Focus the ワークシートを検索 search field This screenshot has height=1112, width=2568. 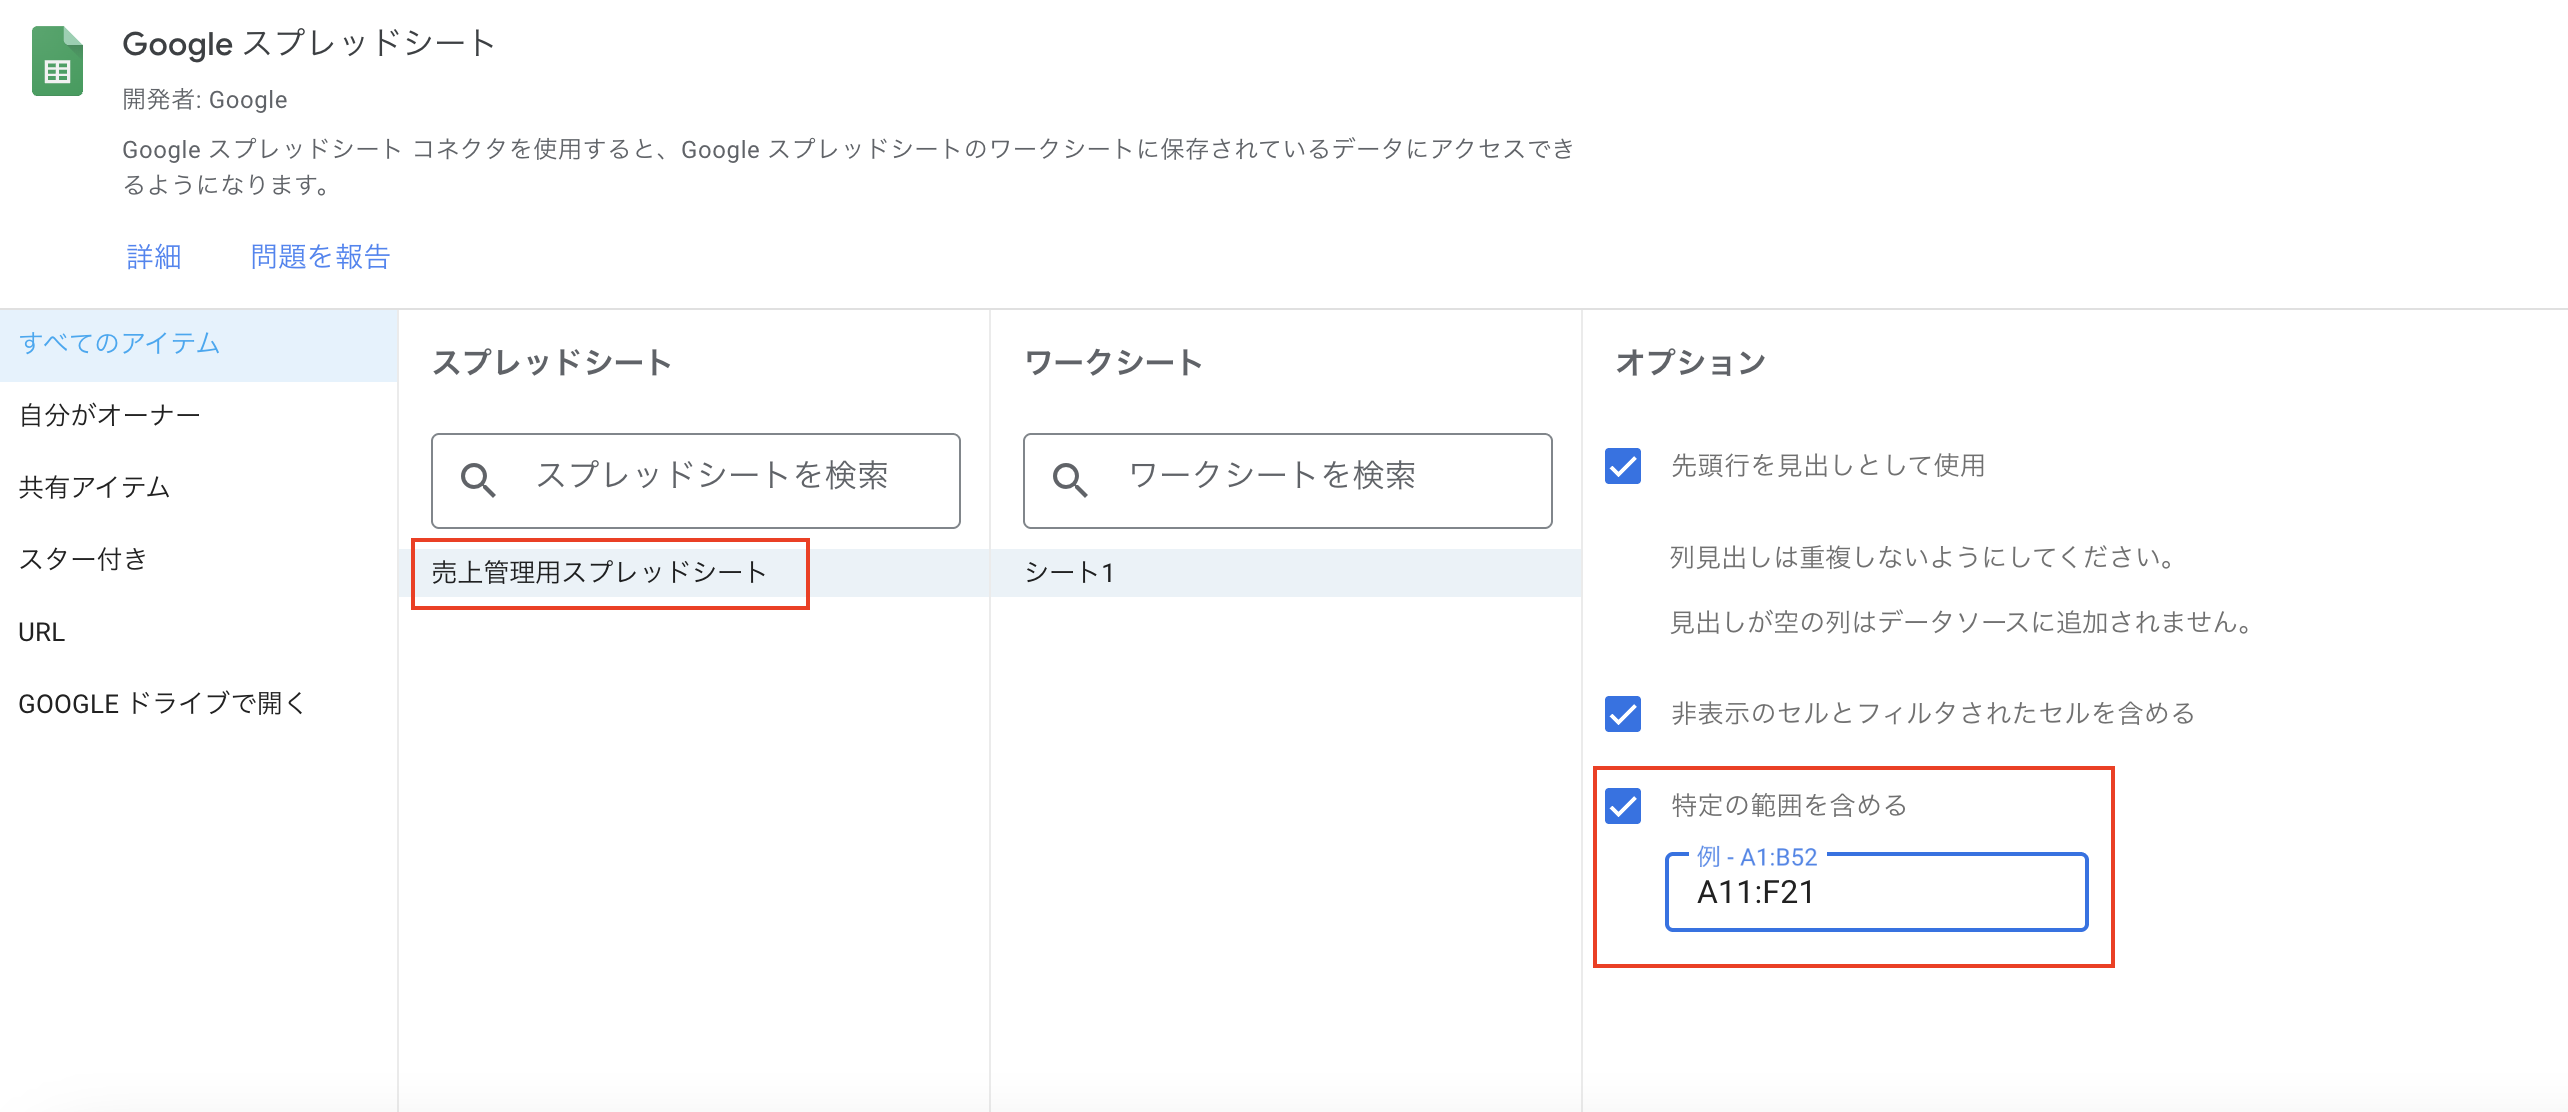(x=1304, y=477)
